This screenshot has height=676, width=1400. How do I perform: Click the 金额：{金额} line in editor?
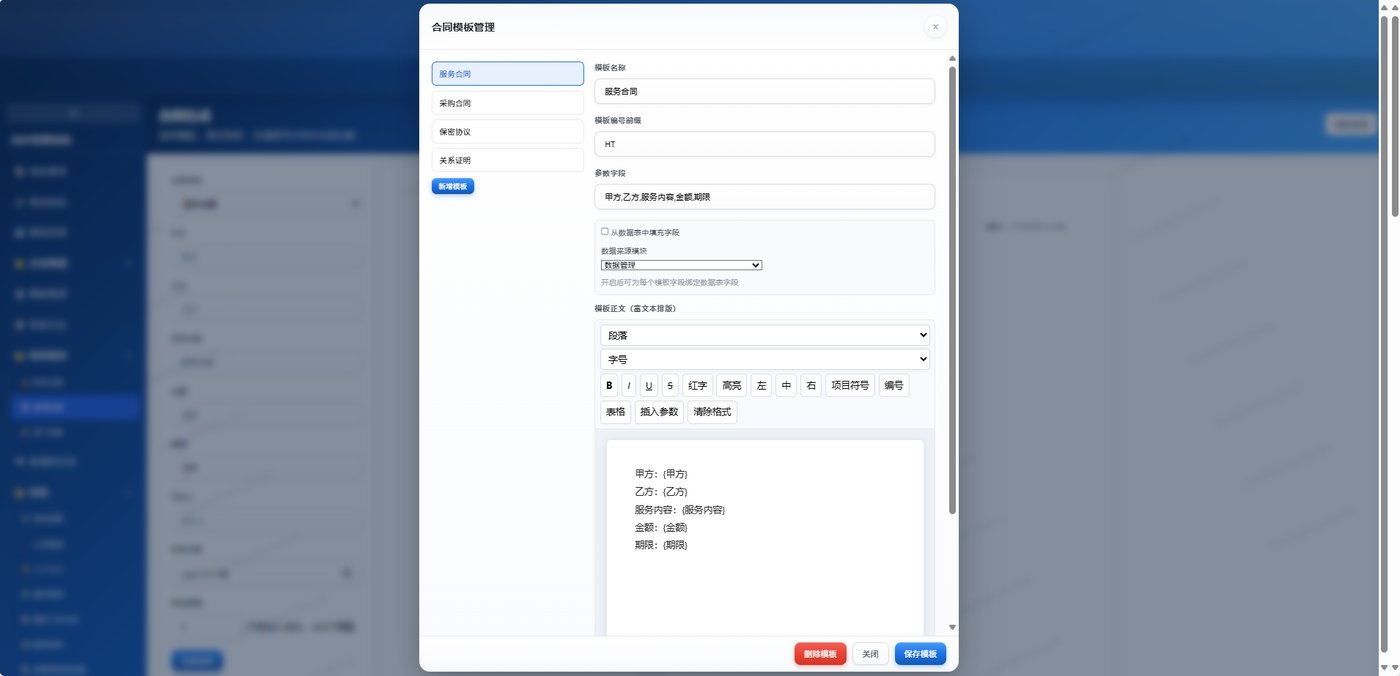tap(661, 528)
